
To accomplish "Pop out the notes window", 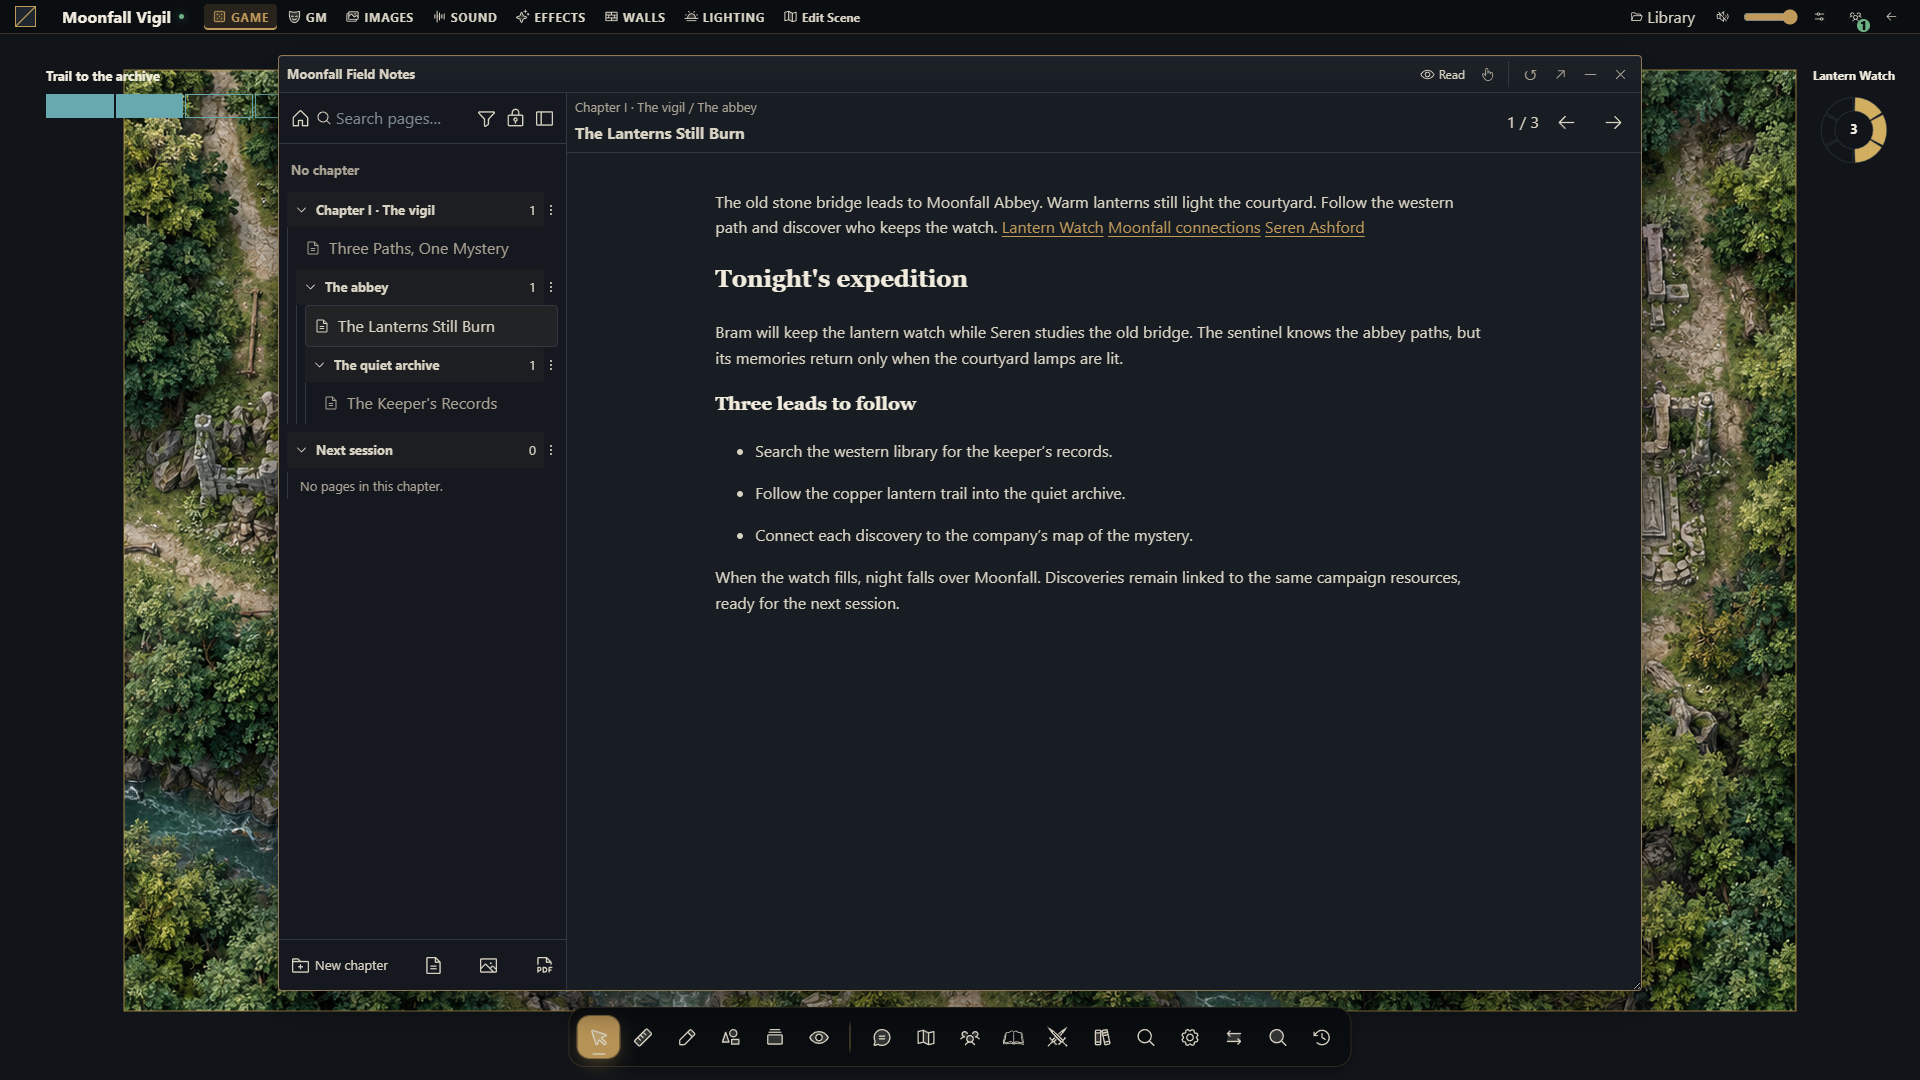I will 1560,74.
